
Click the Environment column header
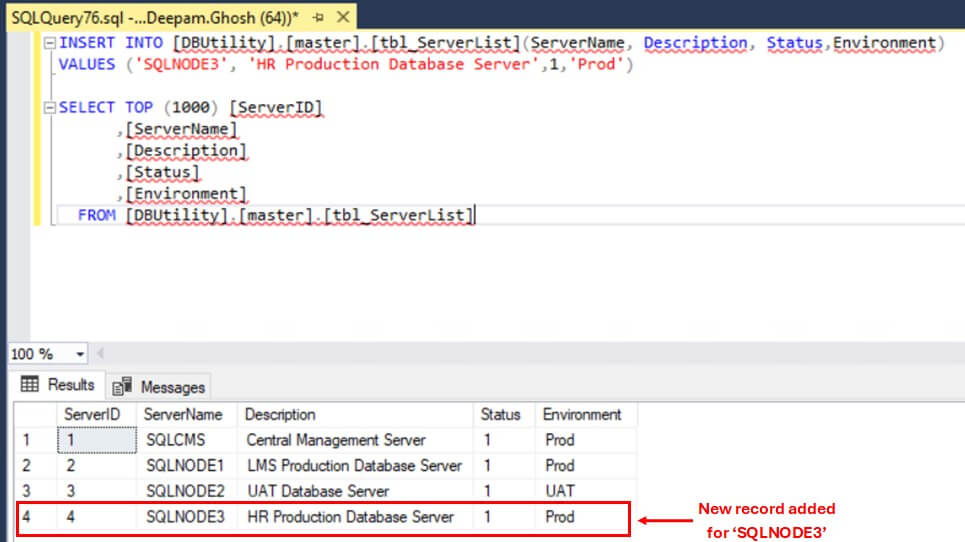pos(581,414)
